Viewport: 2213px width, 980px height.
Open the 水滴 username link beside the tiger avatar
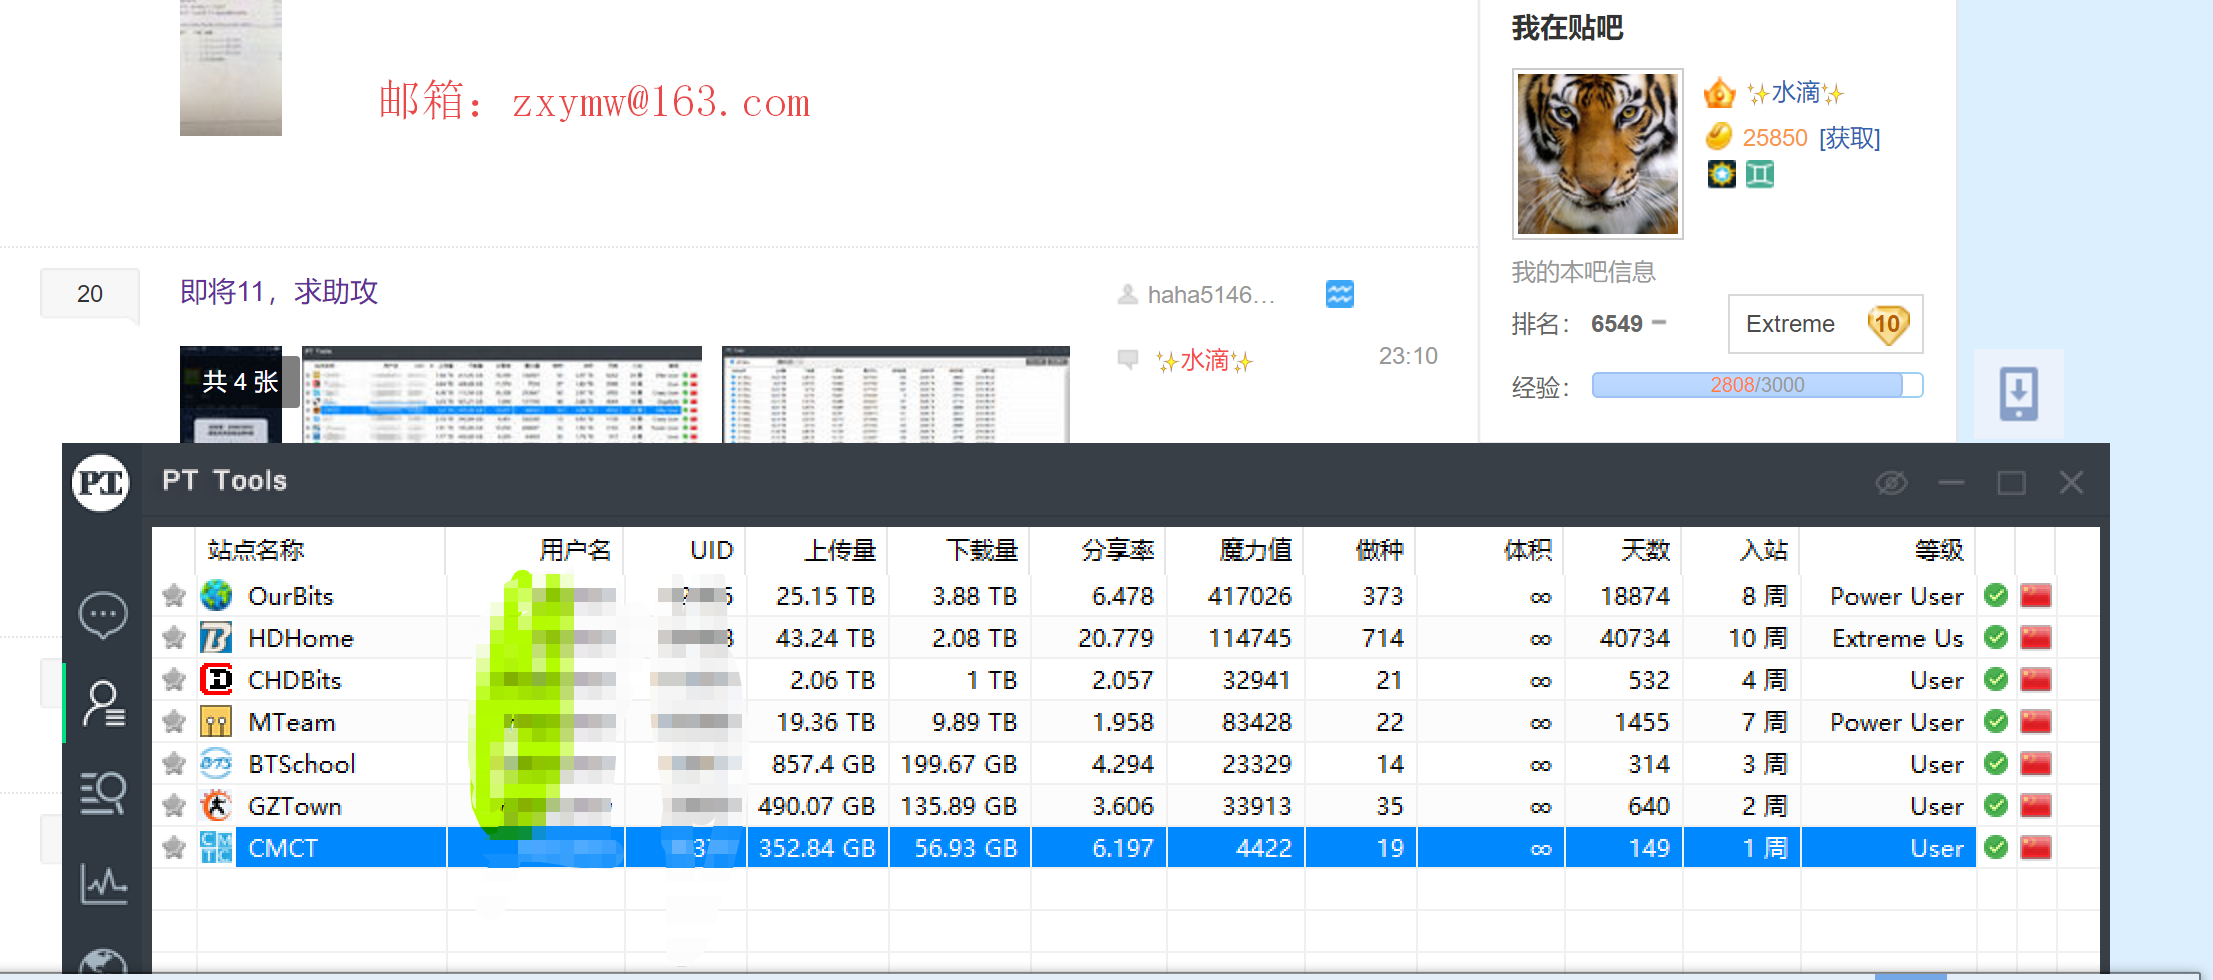pyautogui.click(x=1795, y=93)
